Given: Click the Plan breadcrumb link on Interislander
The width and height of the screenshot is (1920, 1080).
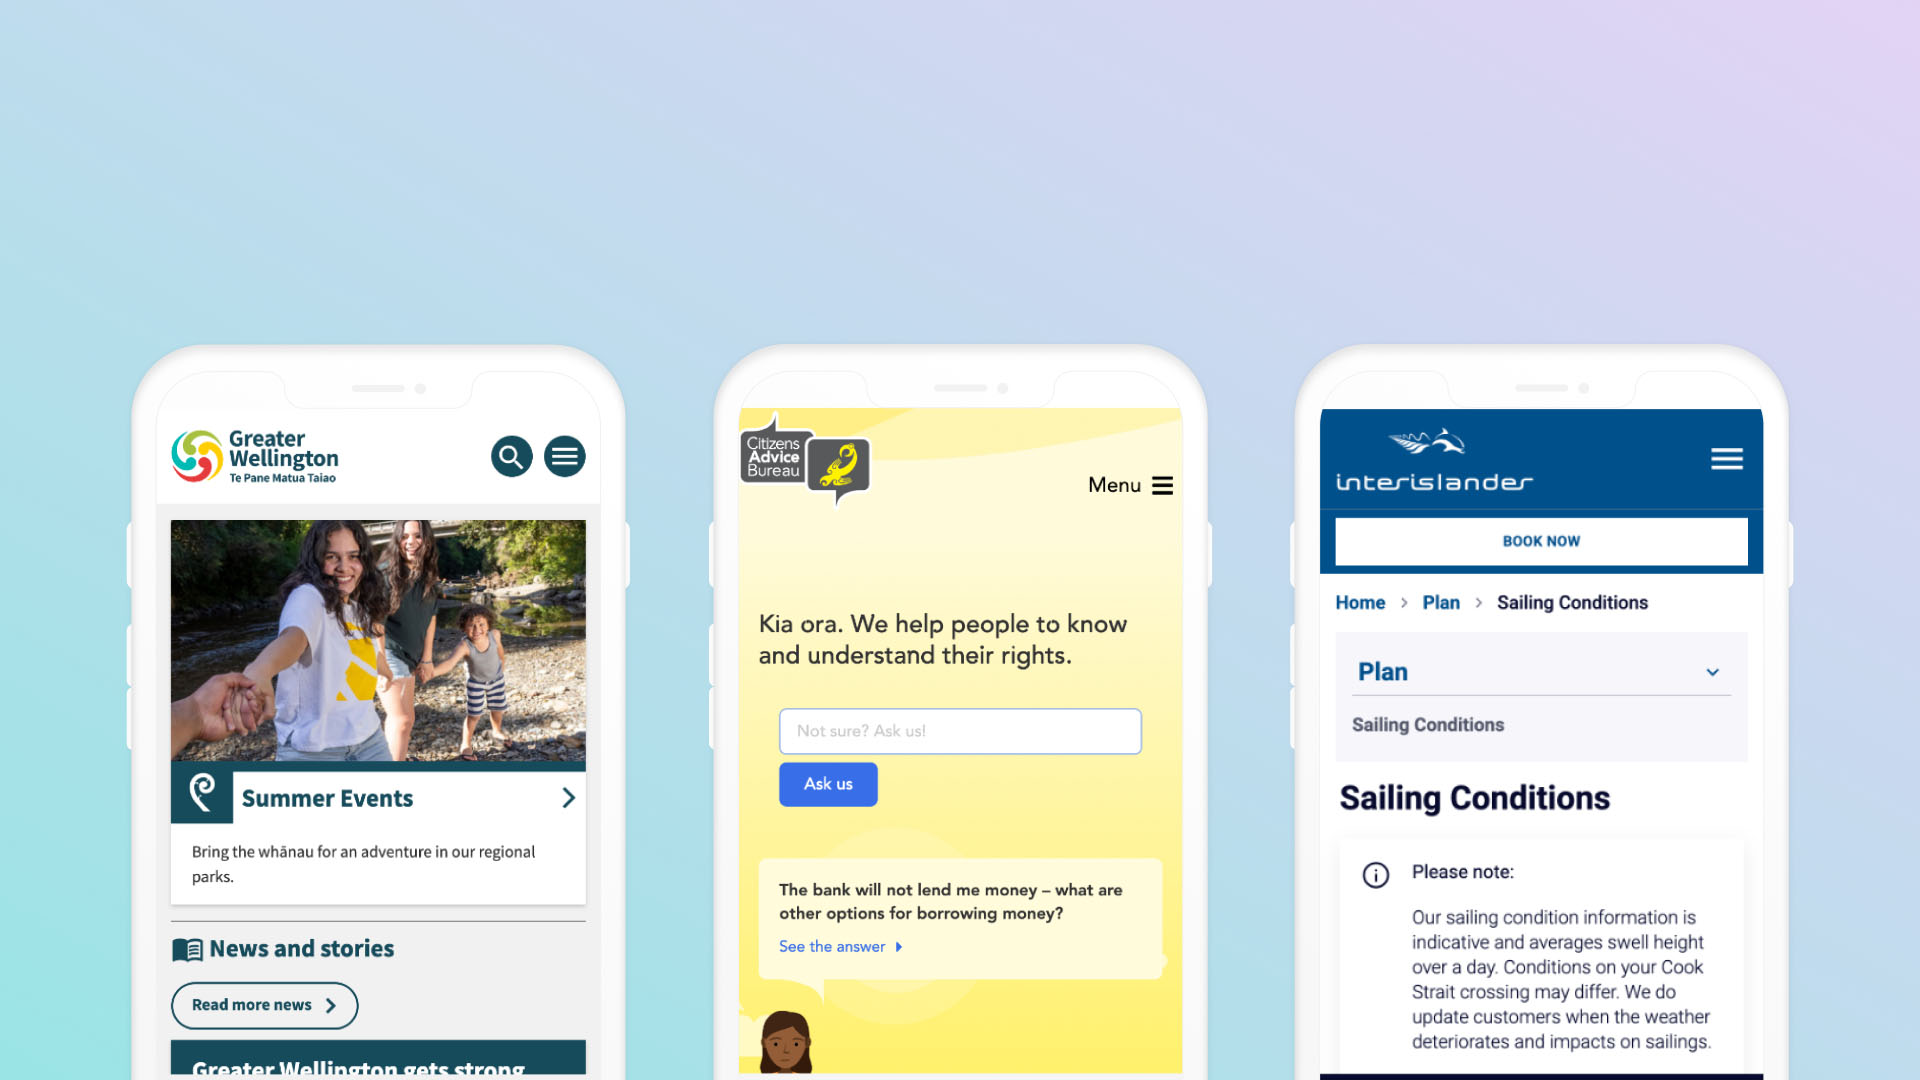Looking at the screenshot, I should coord(1440,603).
